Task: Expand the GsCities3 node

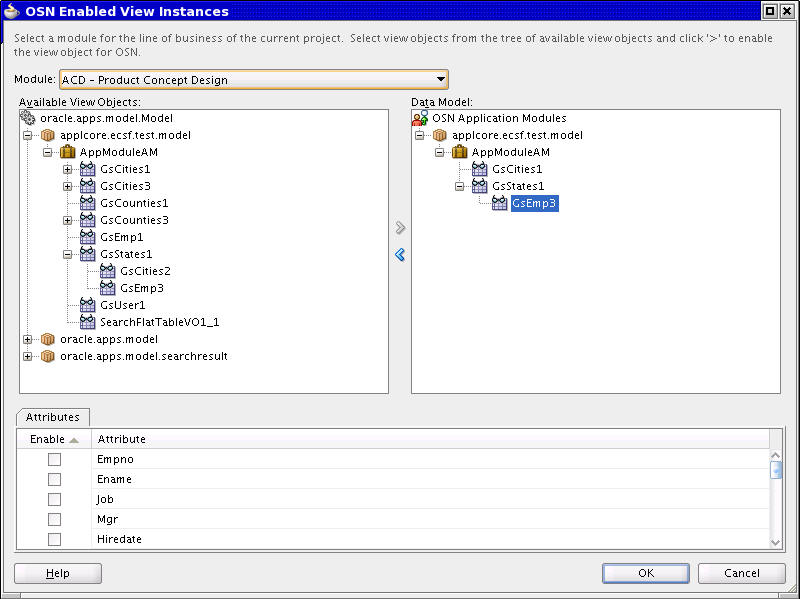Action: (67, 186)
